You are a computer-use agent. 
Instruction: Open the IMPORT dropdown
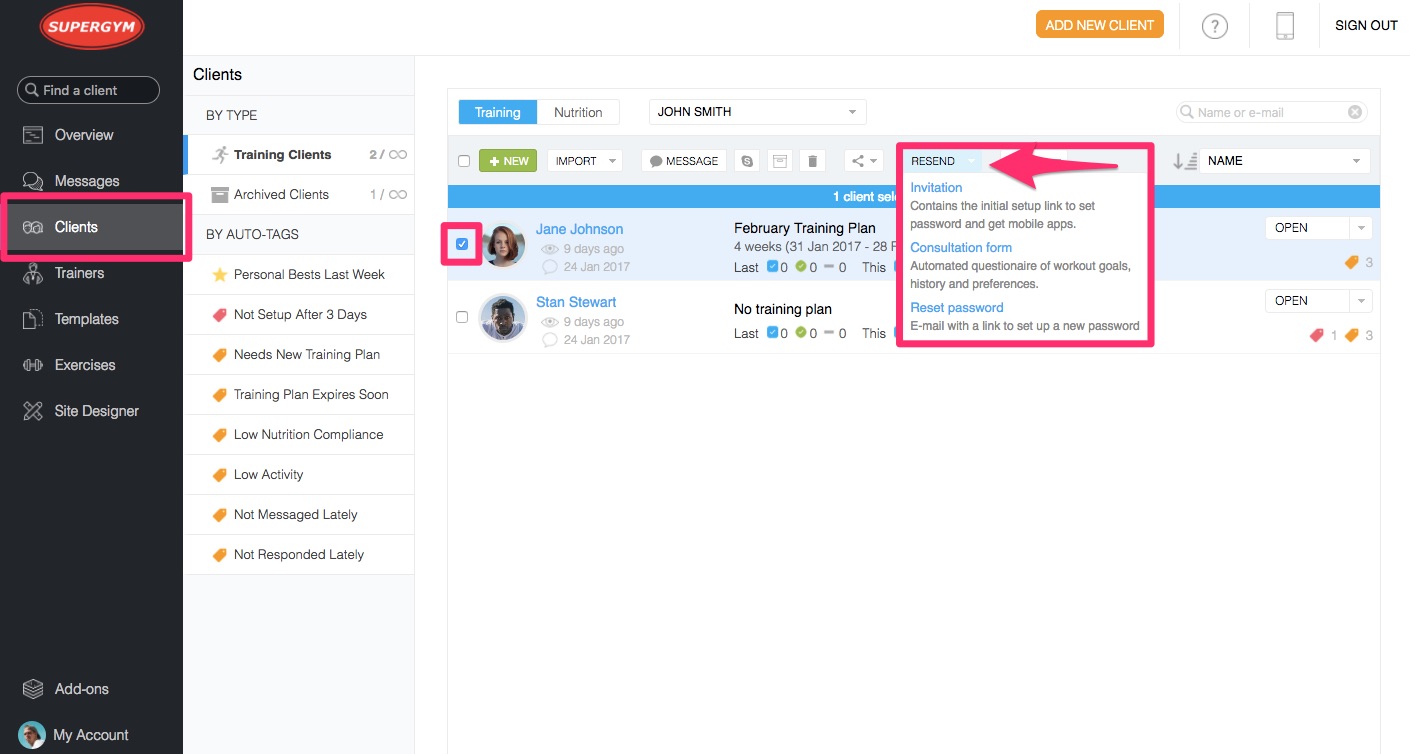pos(585,161)
